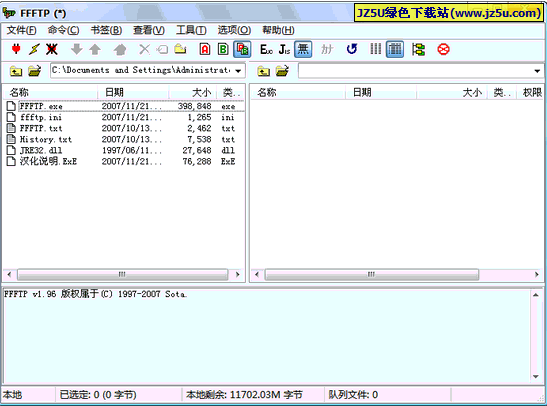Click the greyed kana conversion icon
The image size is (547, 406).
(327, 49)
